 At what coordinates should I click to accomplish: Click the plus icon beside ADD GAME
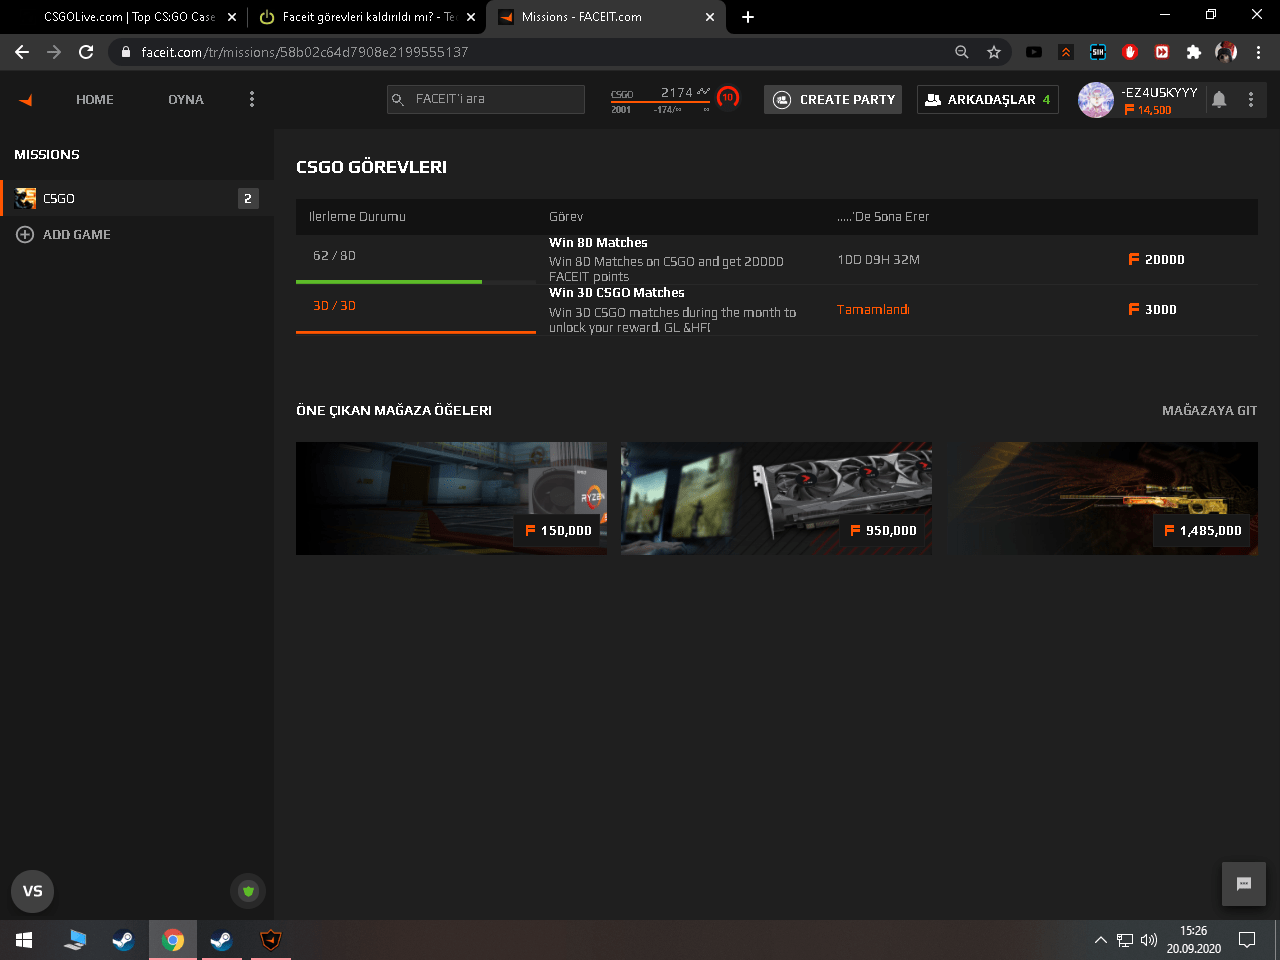pyautogui.click(x=25, y=234)
